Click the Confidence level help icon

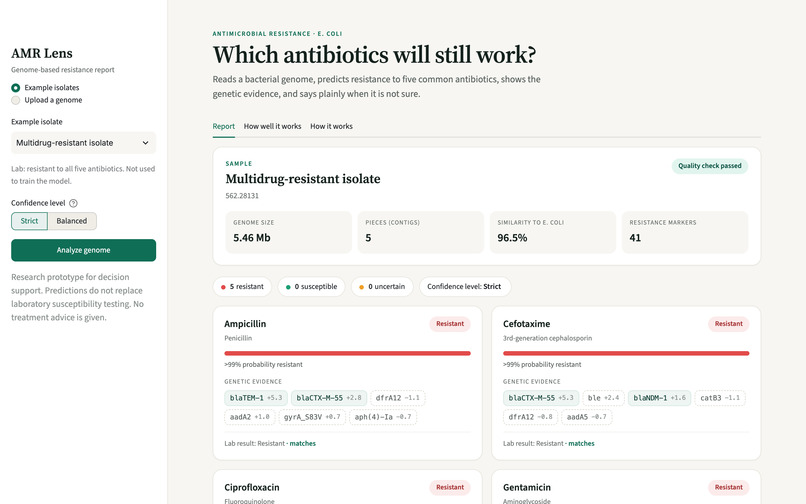(73, 203)
